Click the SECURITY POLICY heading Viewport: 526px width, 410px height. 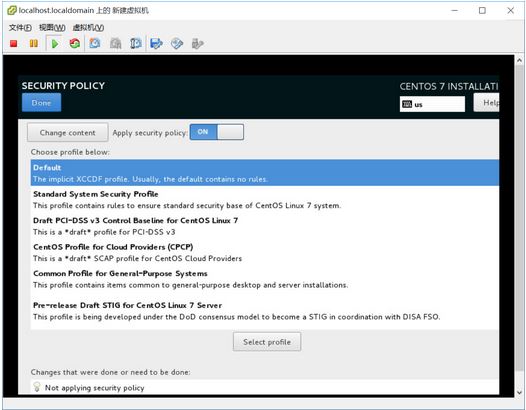(63, 86)
